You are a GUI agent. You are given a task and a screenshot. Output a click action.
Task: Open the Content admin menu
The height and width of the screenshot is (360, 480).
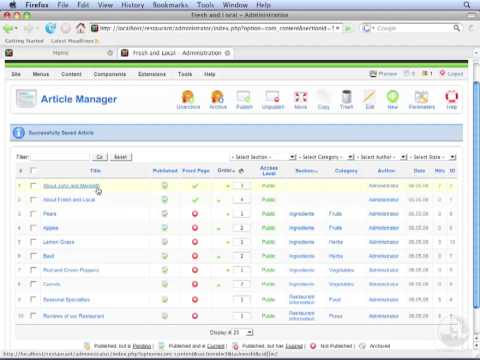pos(71,74)
